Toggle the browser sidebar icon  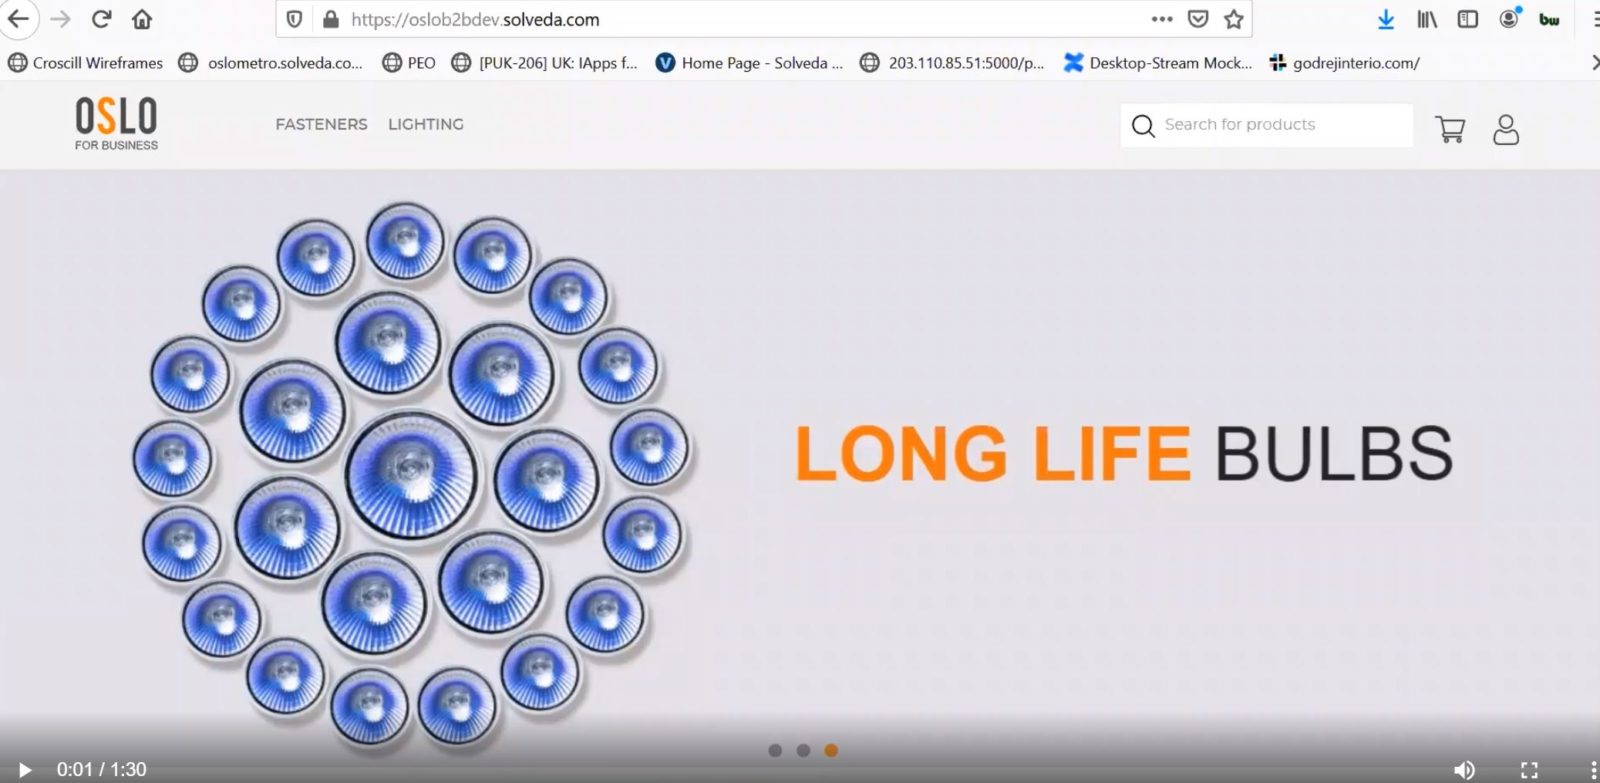[x=1467, y=19]
